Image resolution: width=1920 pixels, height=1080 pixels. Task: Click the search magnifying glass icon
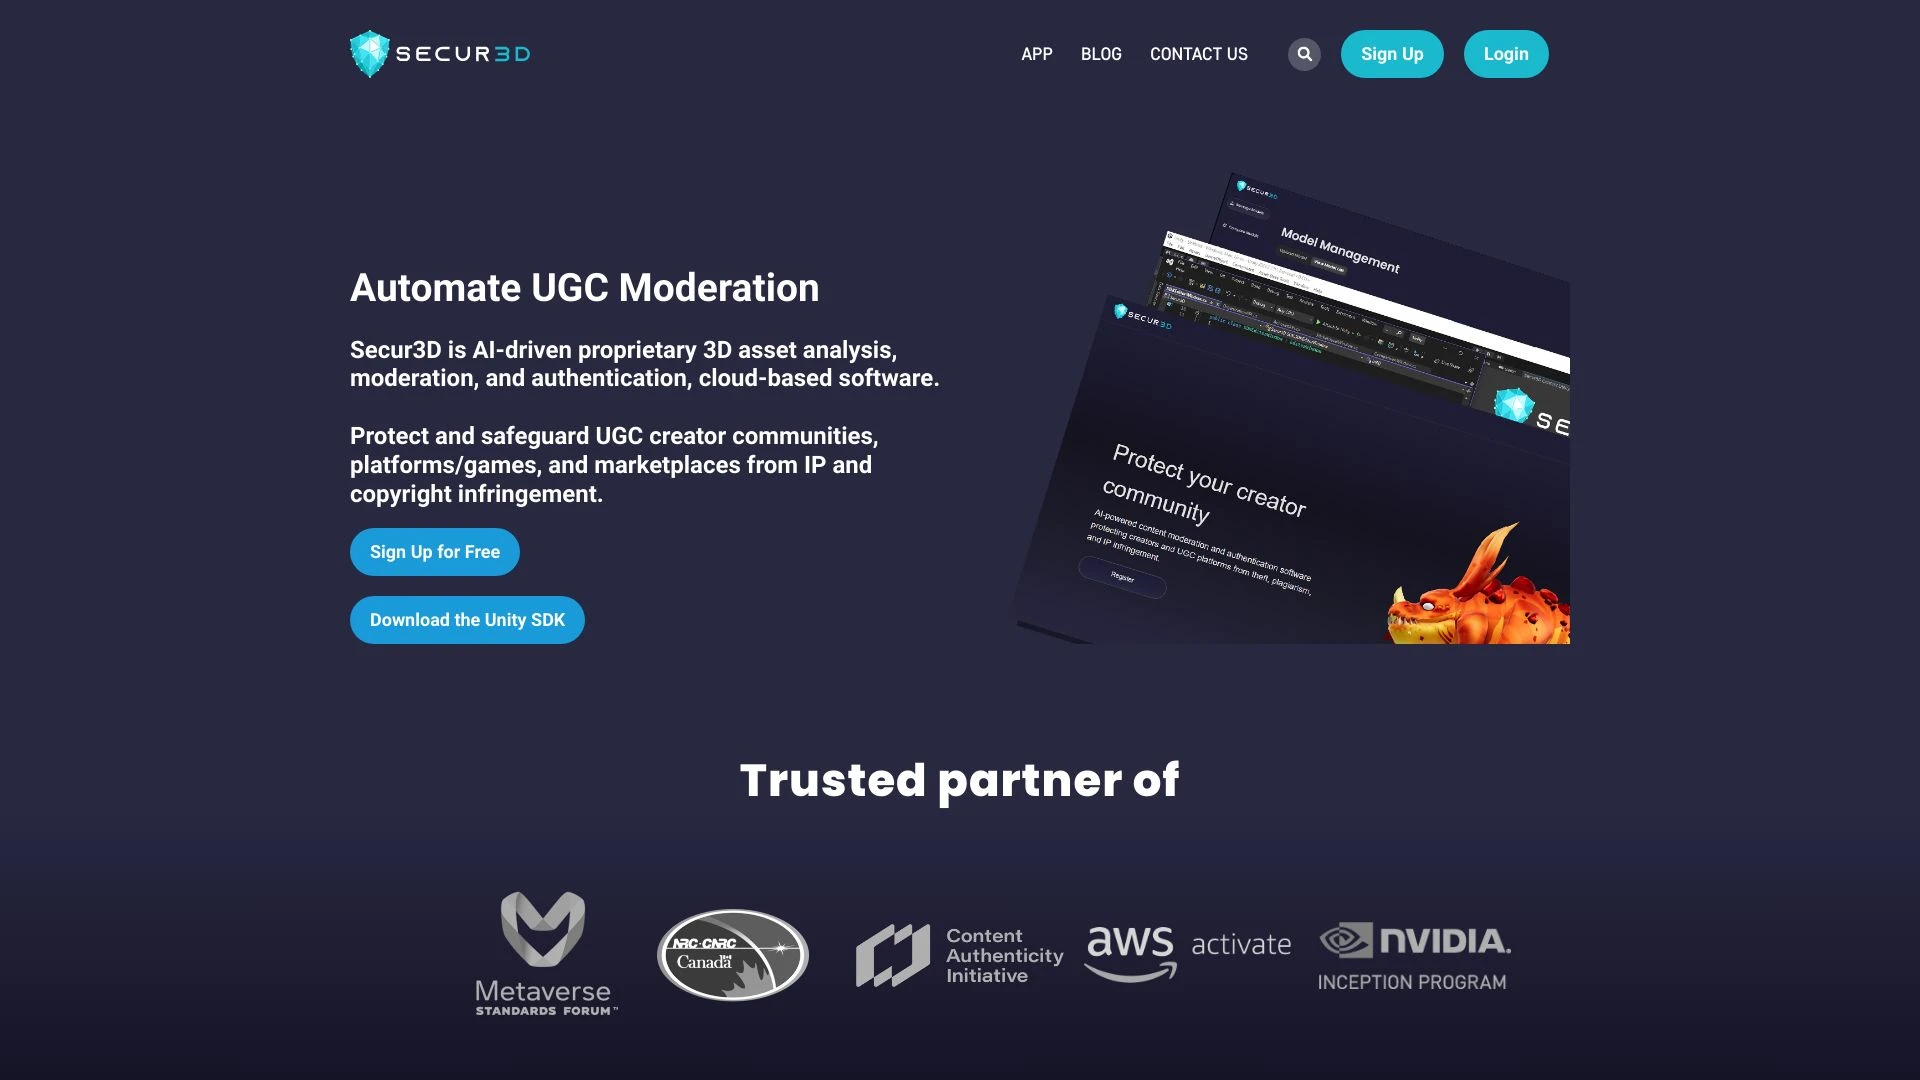click(x=1303, y=53)
